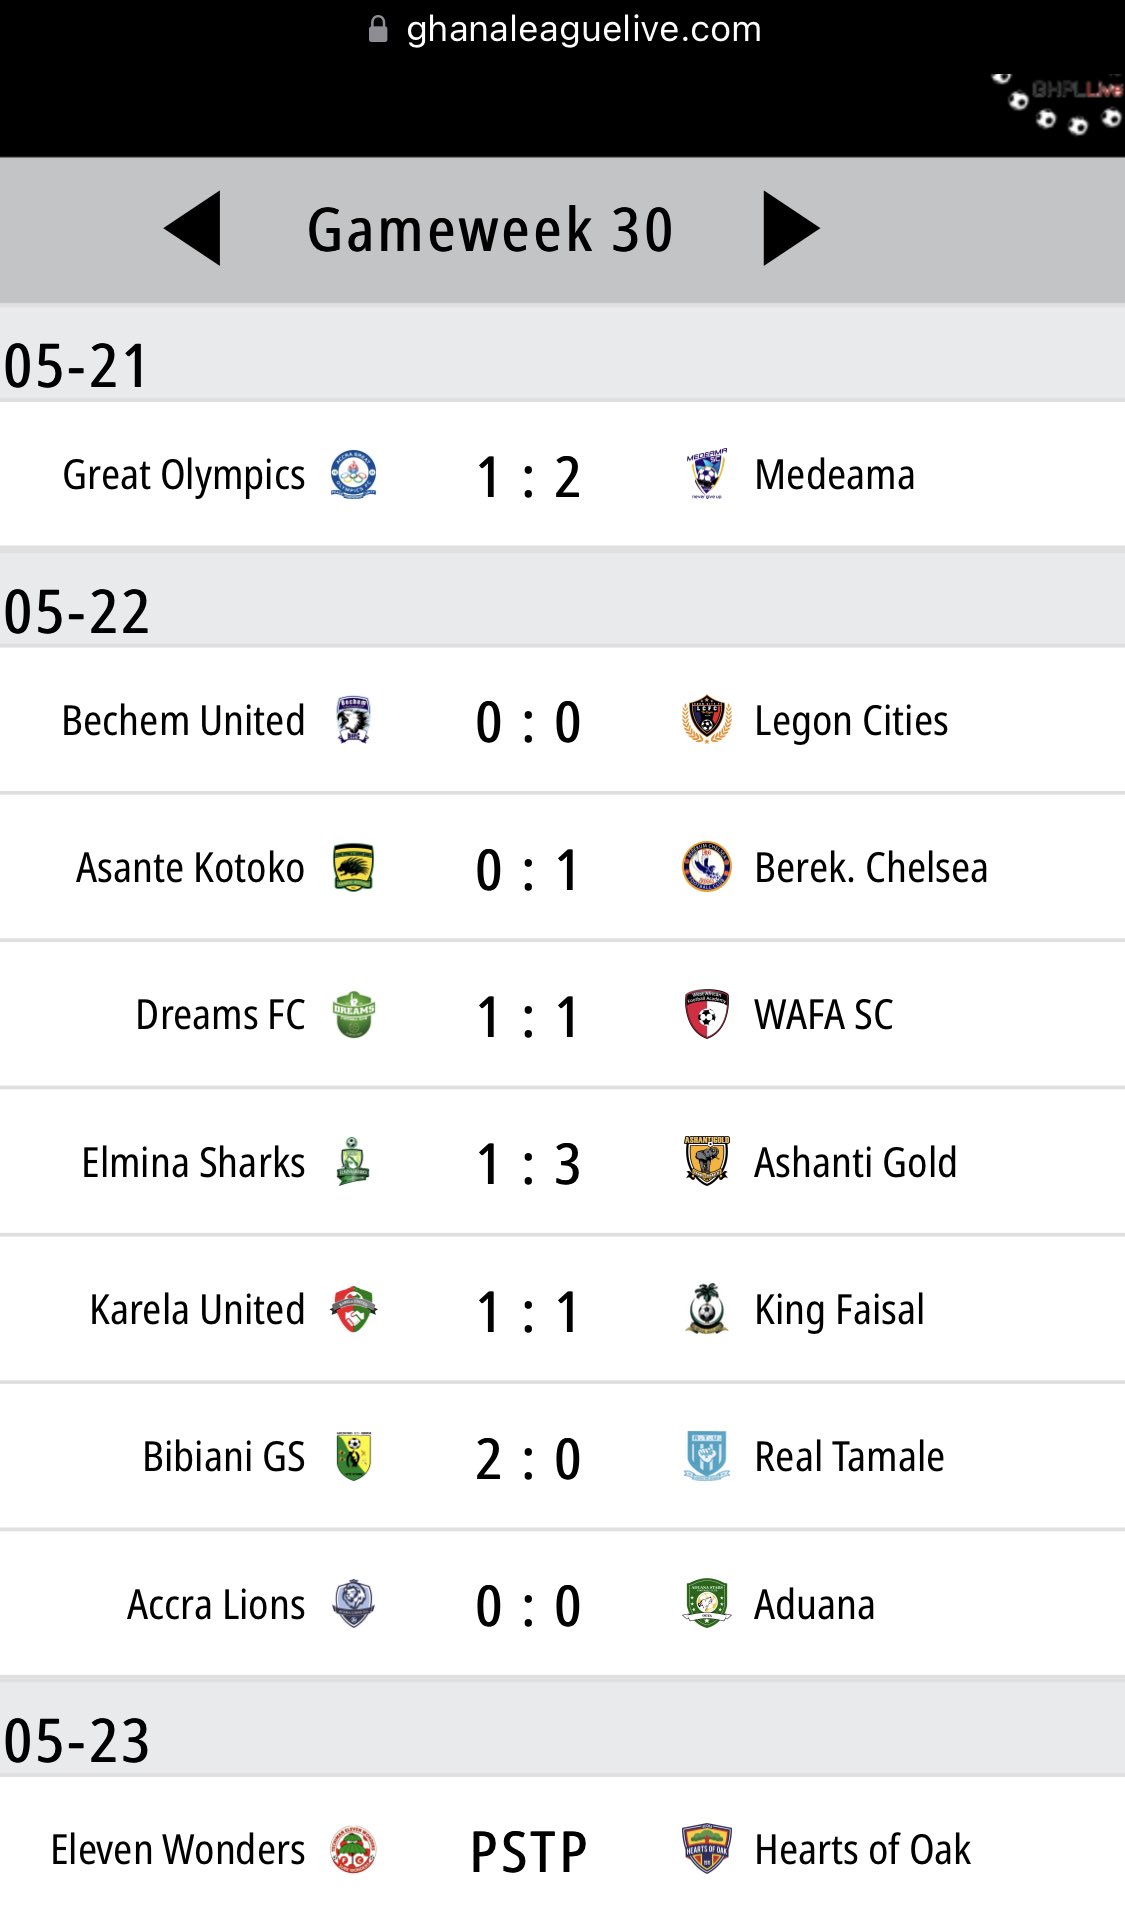Open the Accra Lions team name
Image resolution: width=1125 pixels, height=1918 pixels.
click(x=216, y=1604)
